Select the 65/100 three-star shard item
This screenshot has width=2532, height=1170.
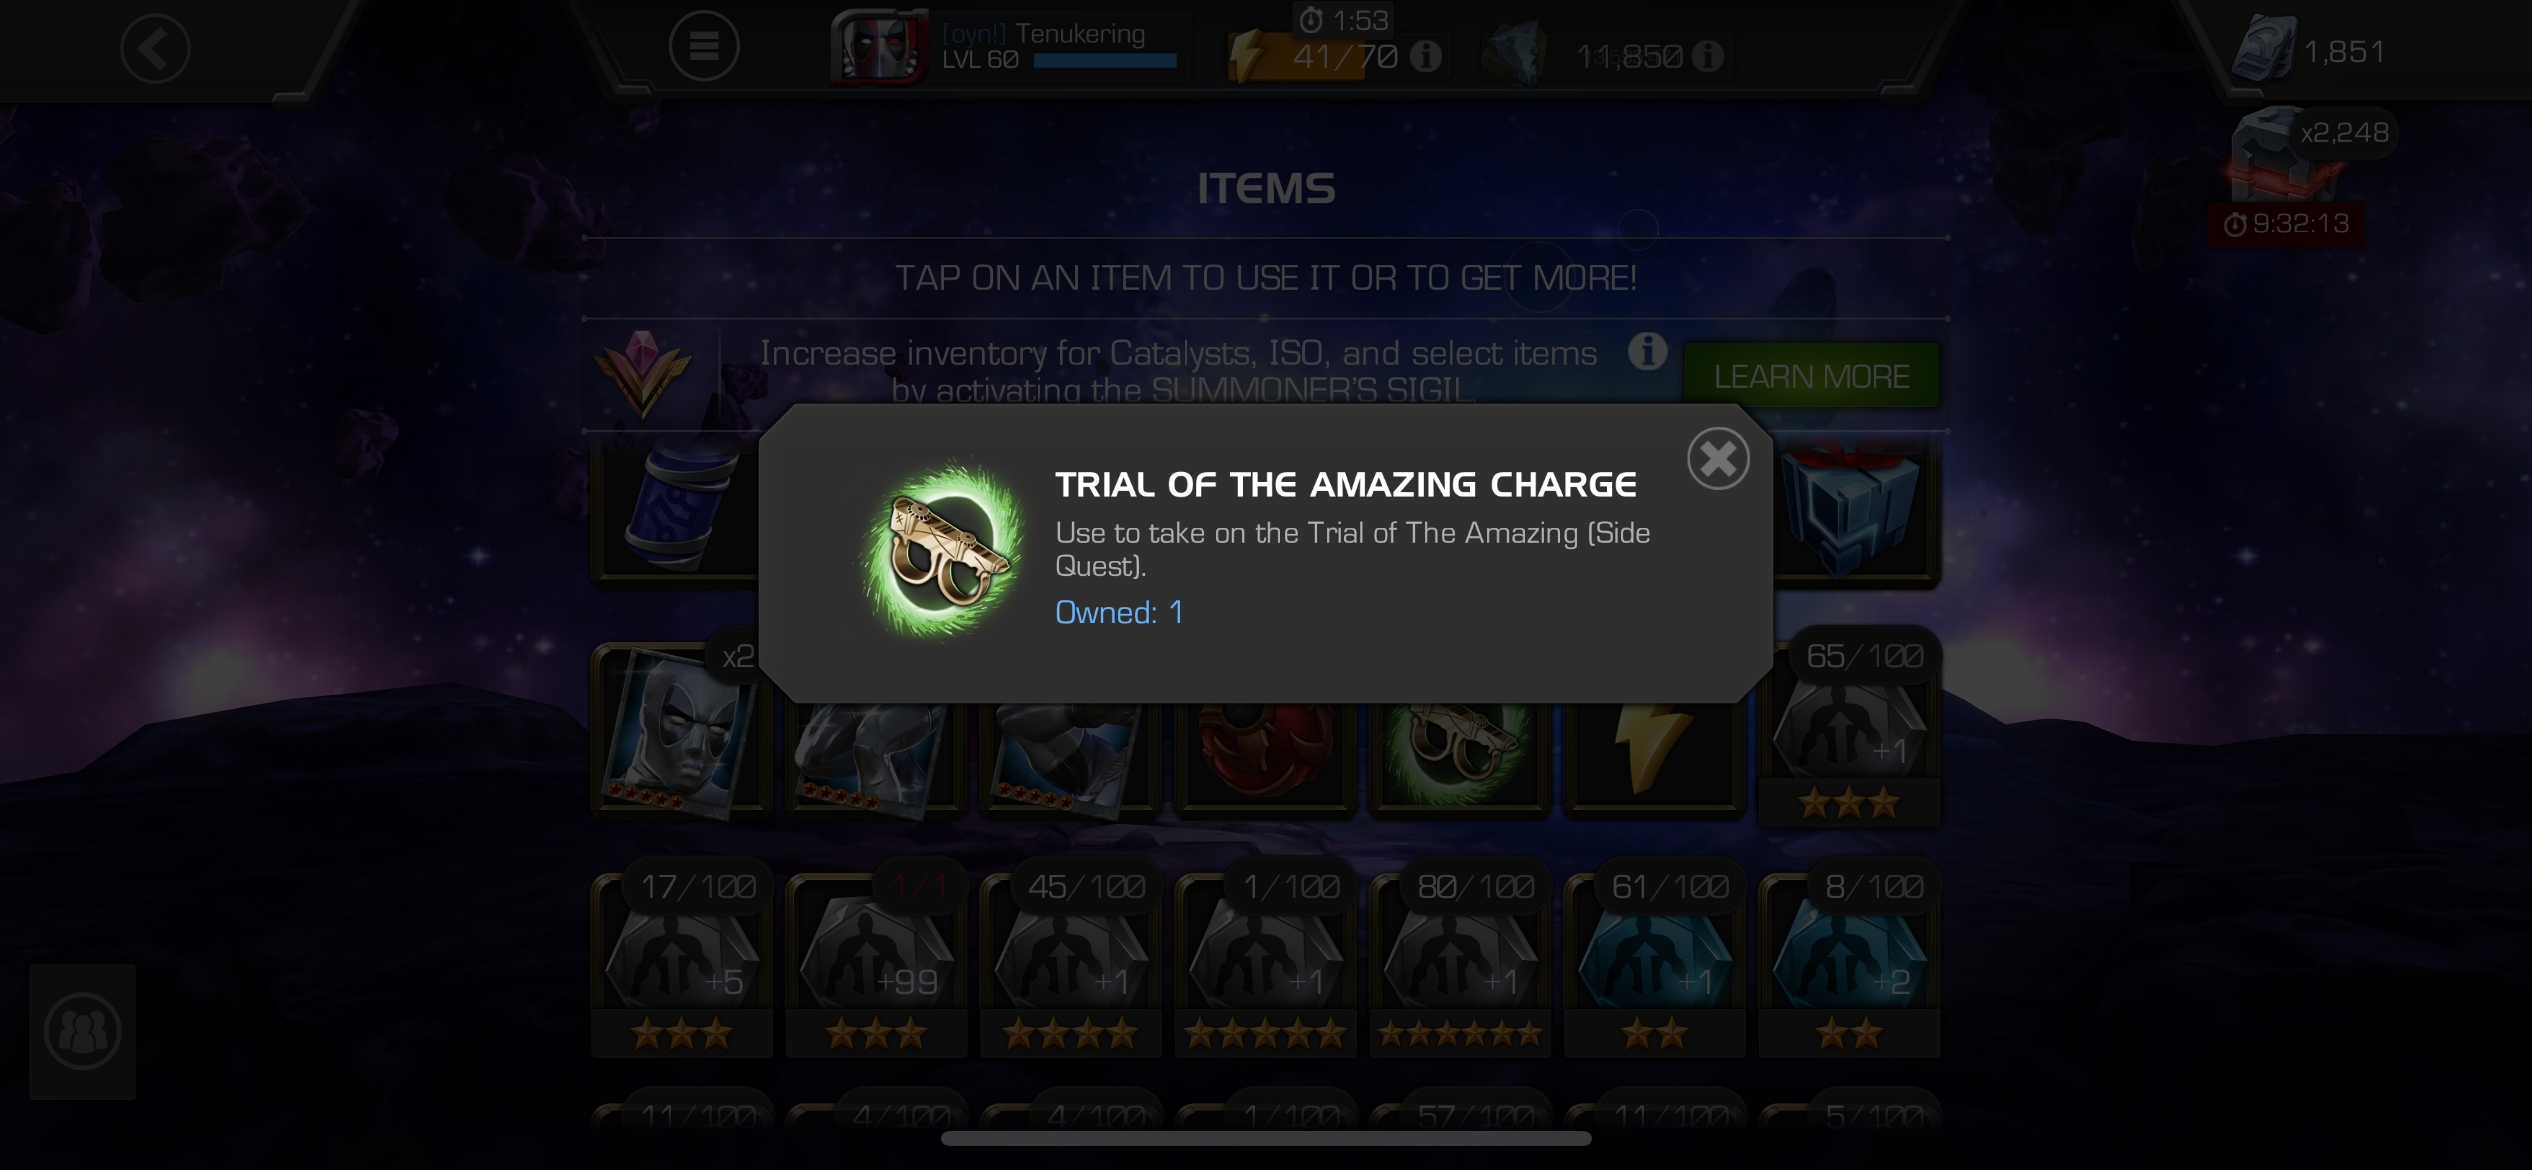pyautogui.click(x=1849, y=736)
